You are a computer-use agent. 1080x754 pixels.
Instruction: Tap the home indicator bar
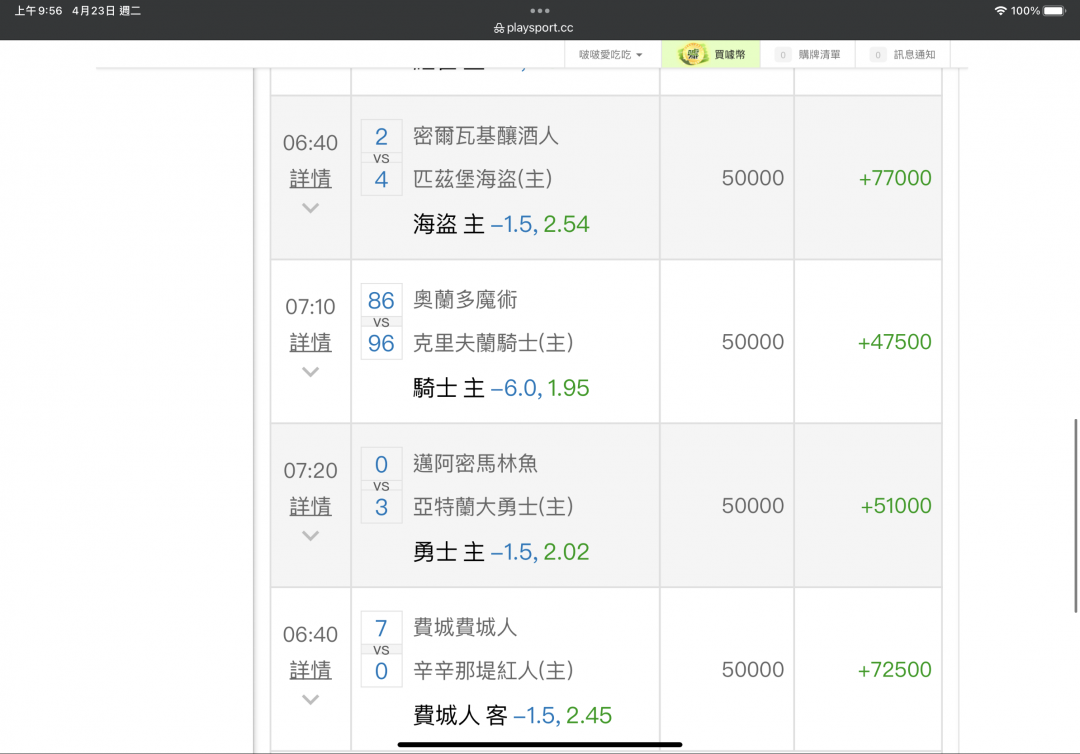(x=540, y=744)
